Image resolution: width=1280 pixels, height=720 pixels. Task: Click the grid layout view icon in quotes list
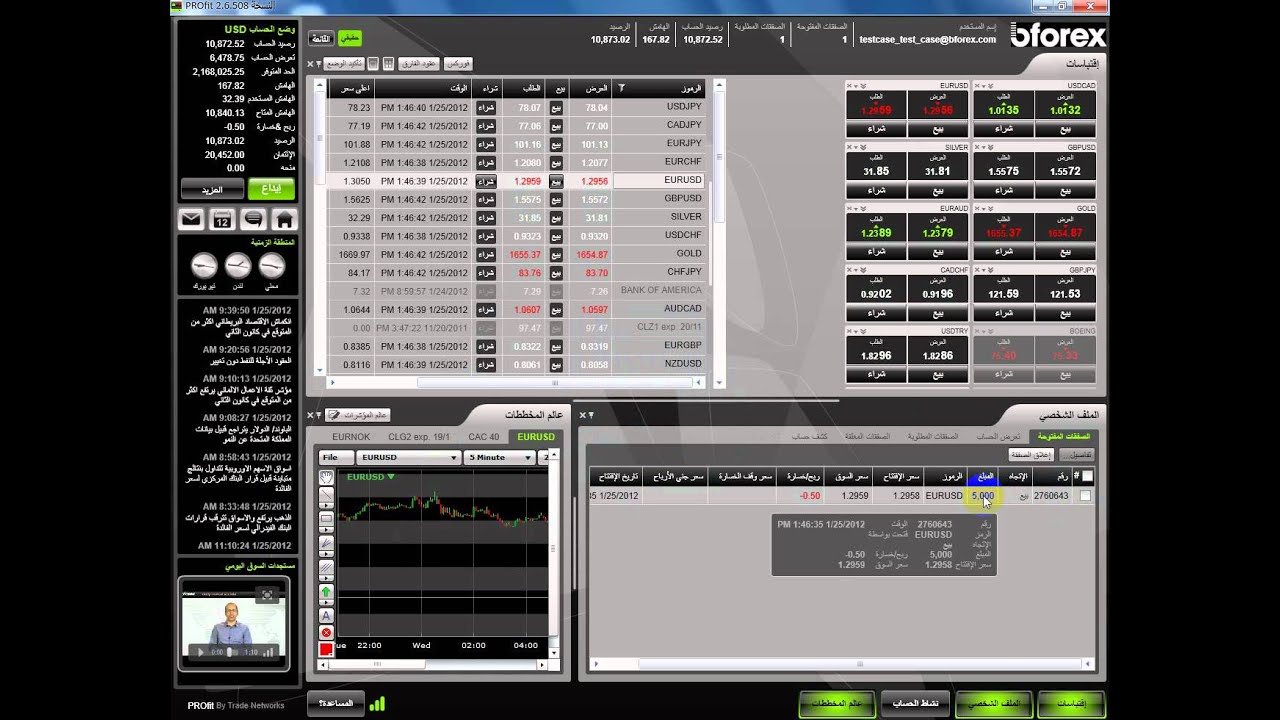click(x=388, y=64)
